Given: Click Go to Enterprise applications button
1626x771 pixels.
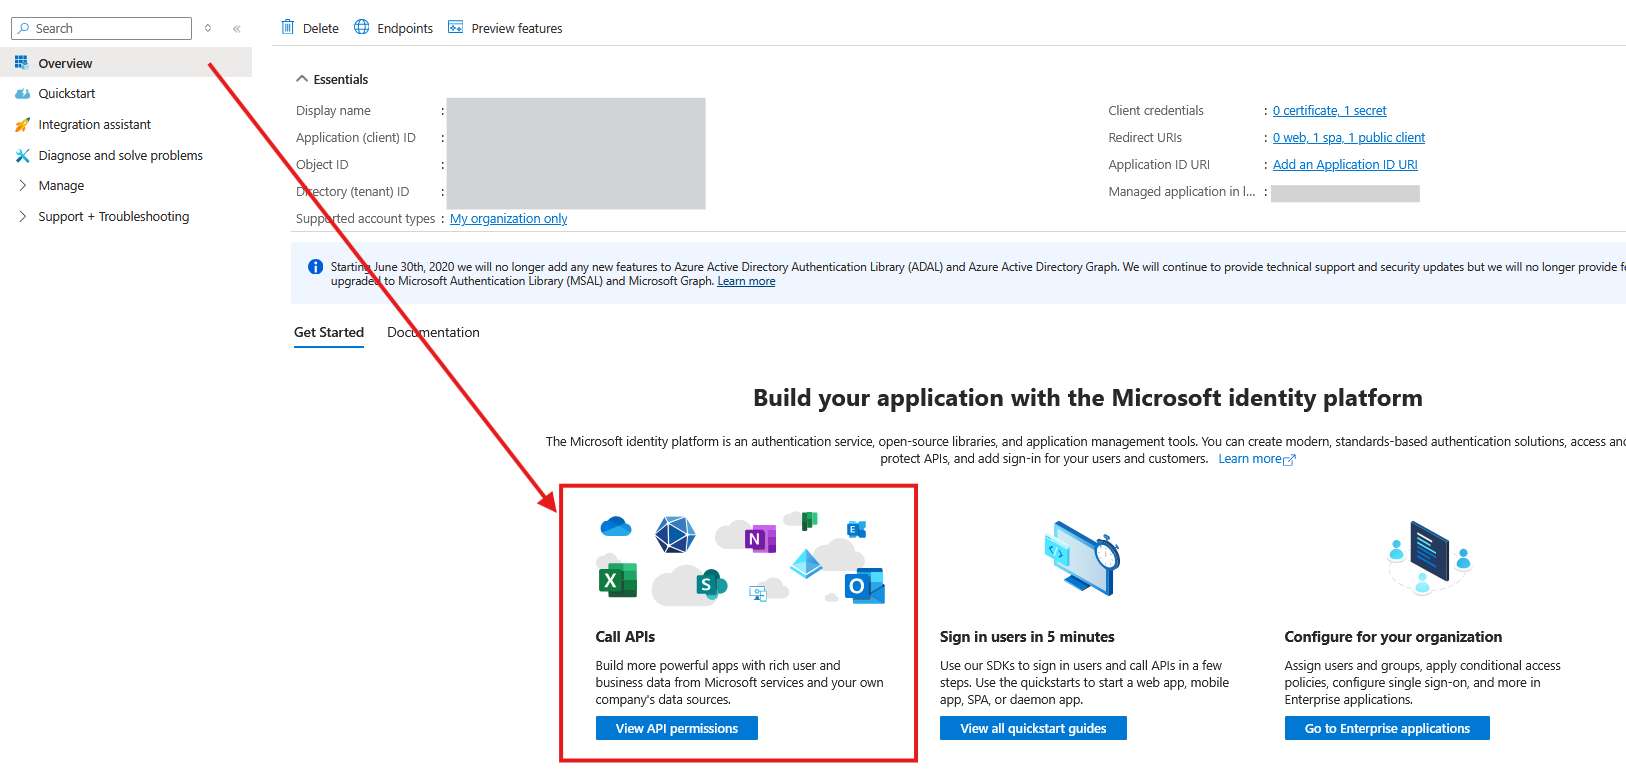Looking at the screenshot, I should 1387,728.
